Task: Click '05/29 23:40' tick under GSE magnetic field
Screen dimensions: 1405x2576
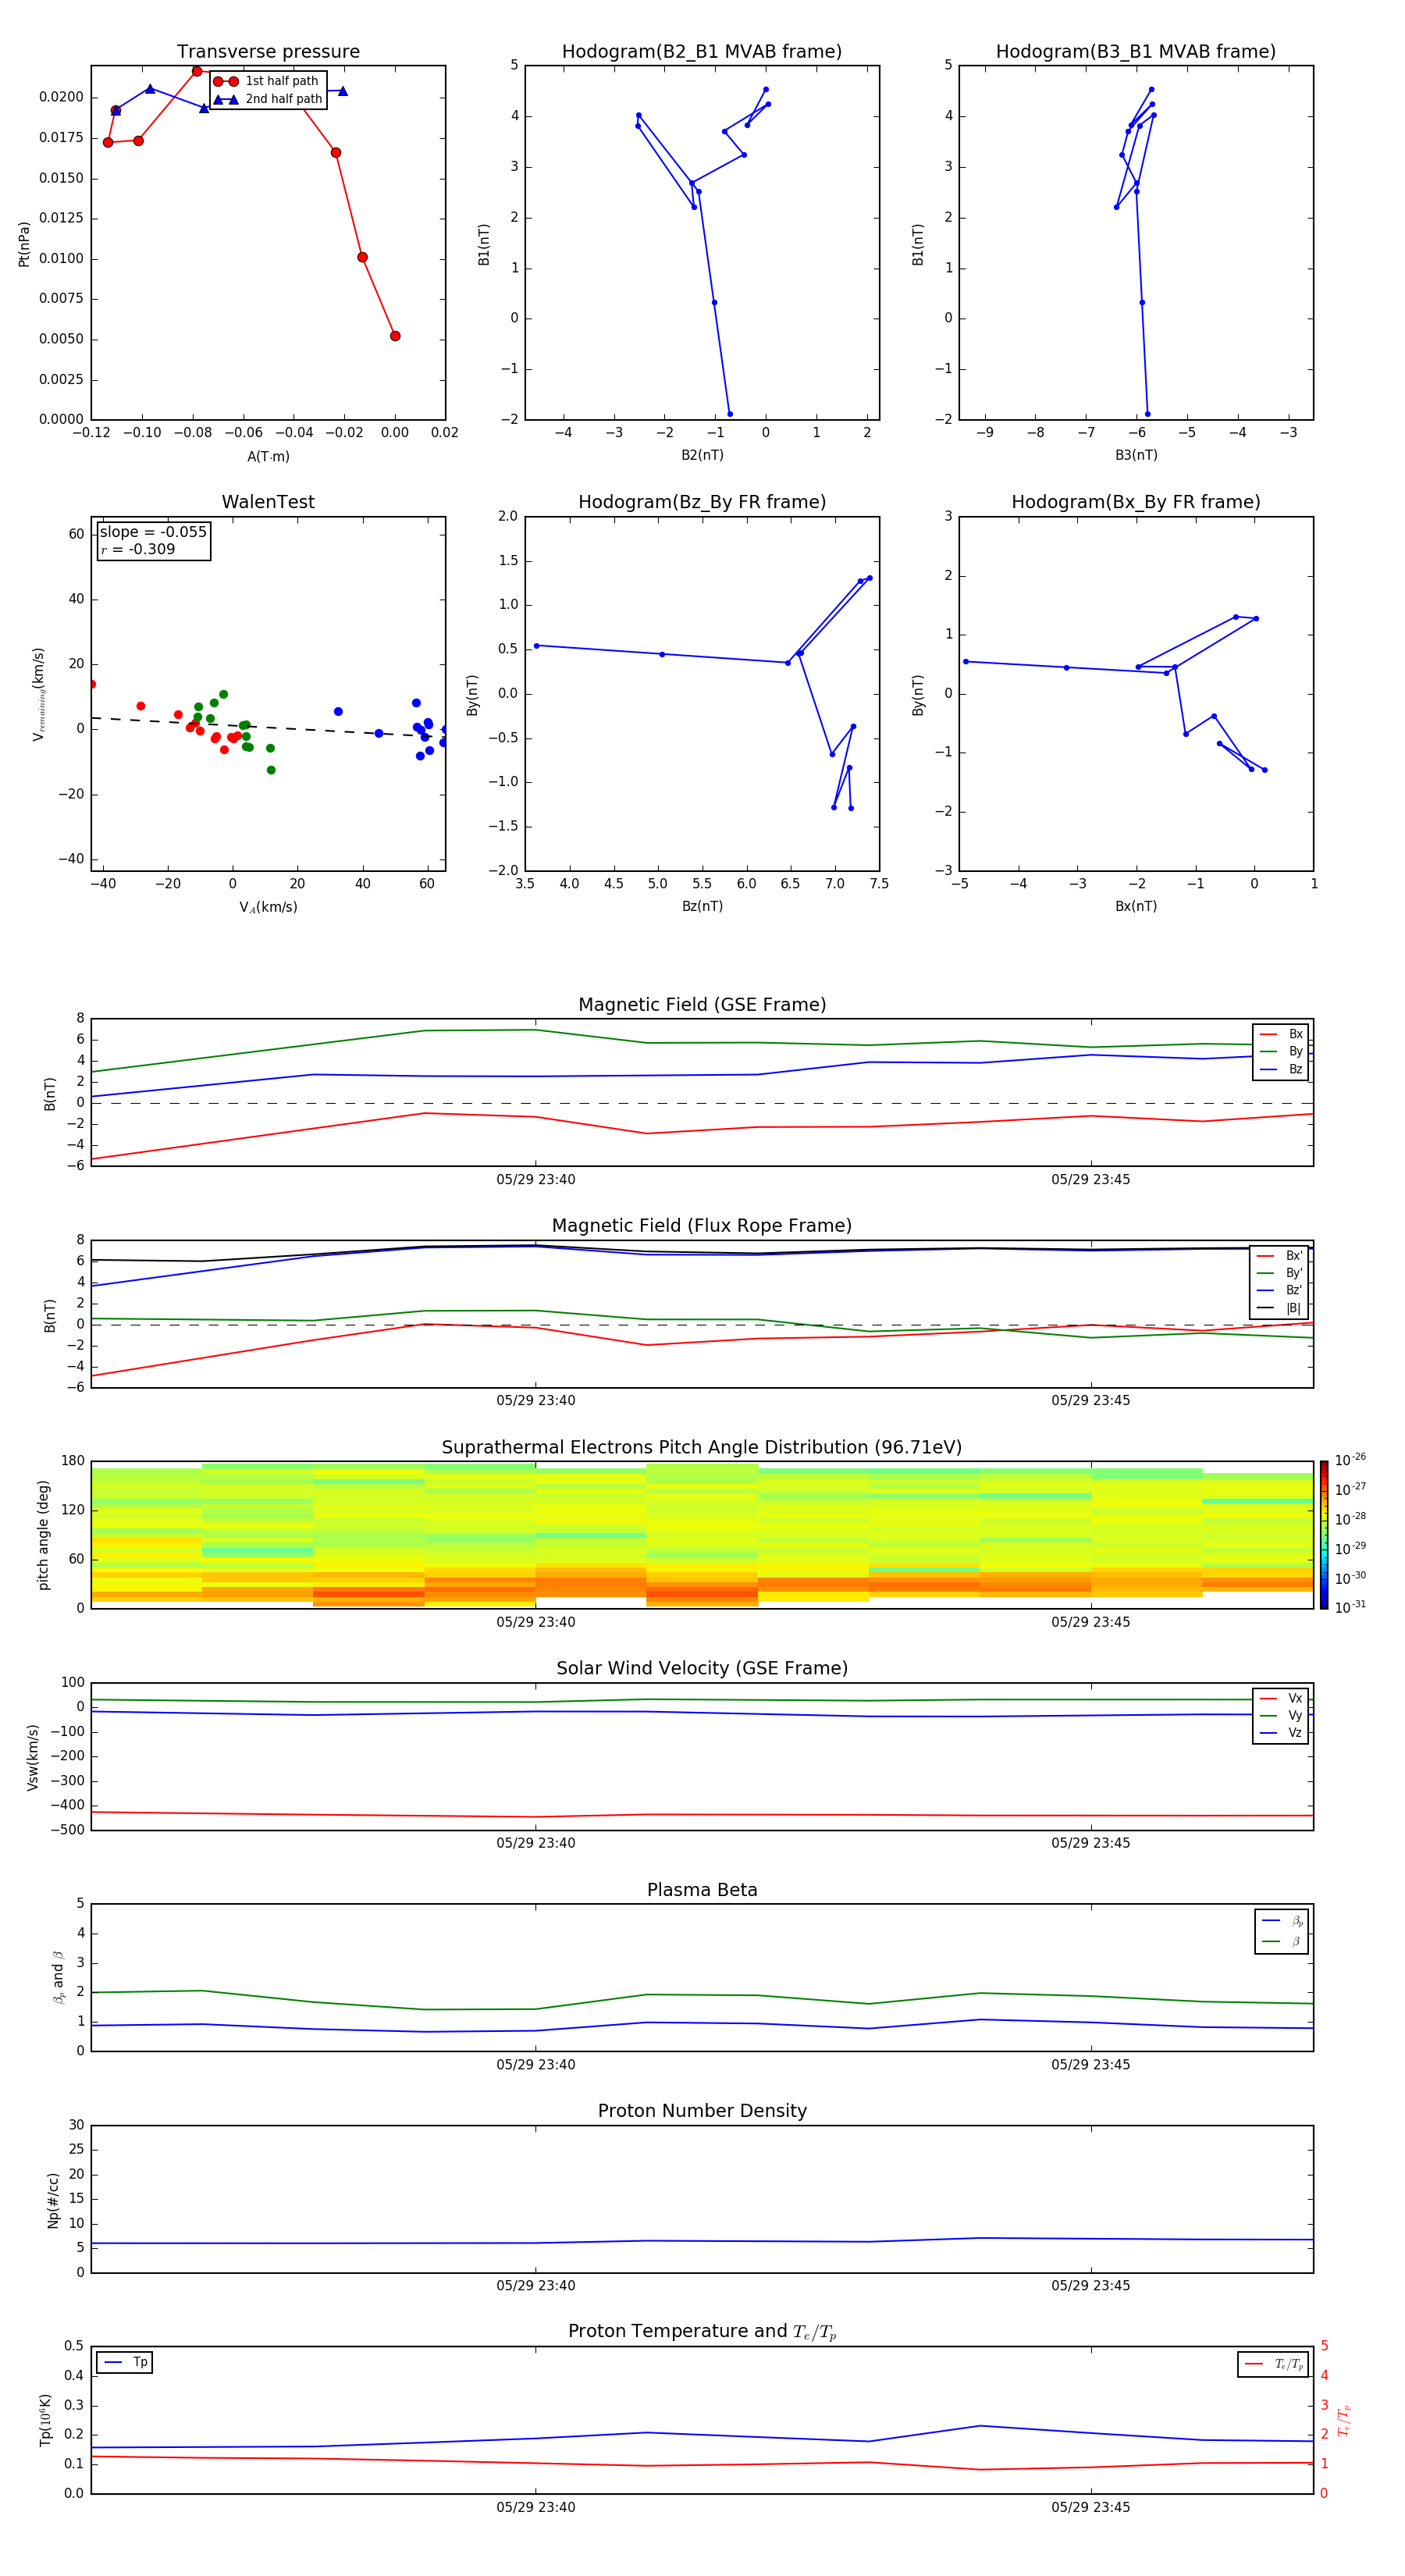Action: click(536, 1180)
